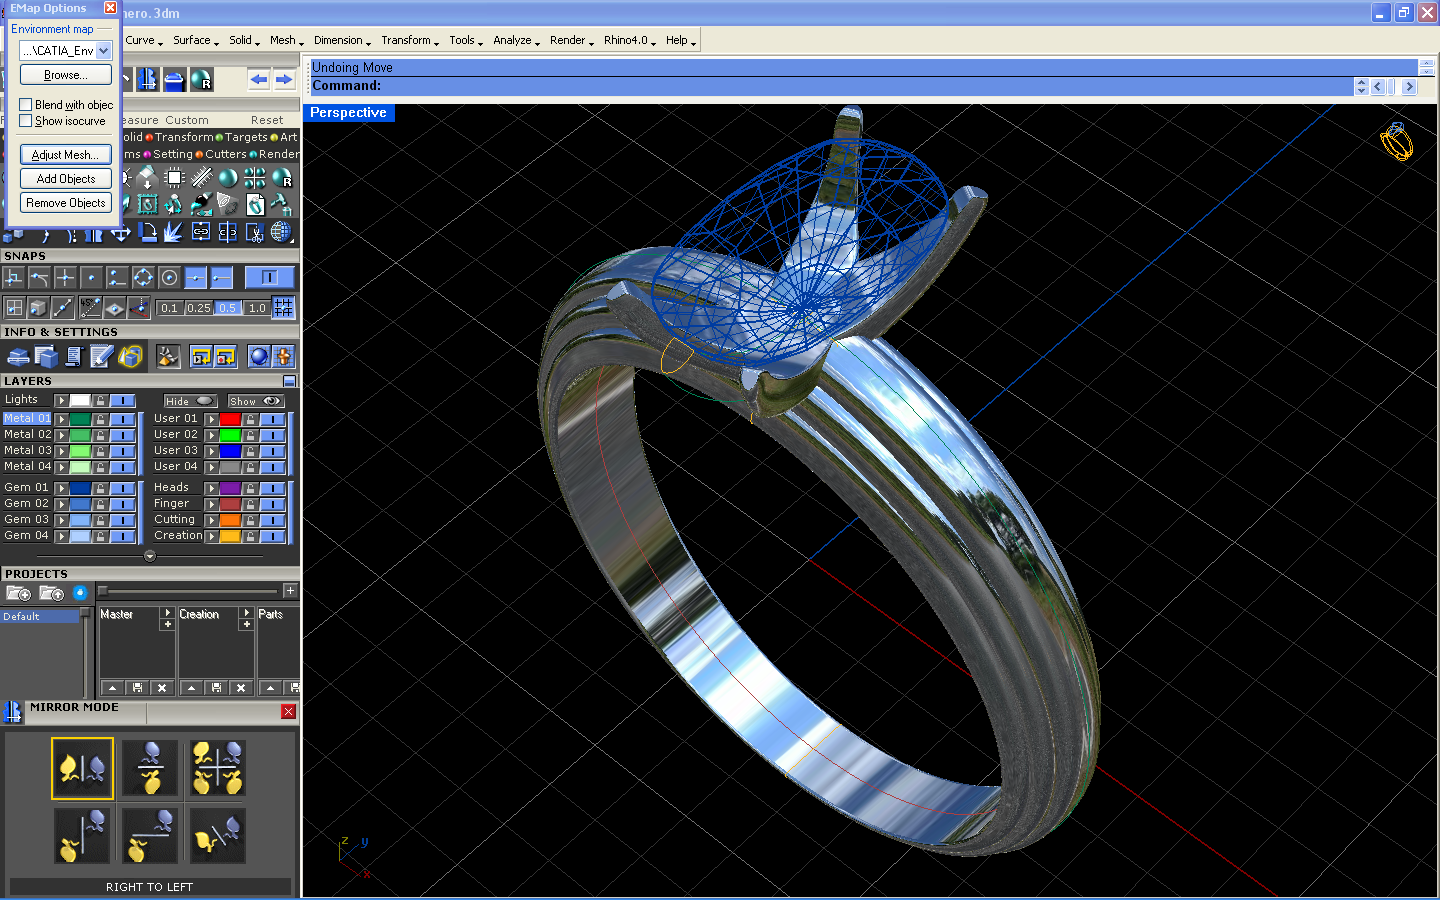
Task: Open the printer icon in Info & Settings
Action: coord(18,356)
